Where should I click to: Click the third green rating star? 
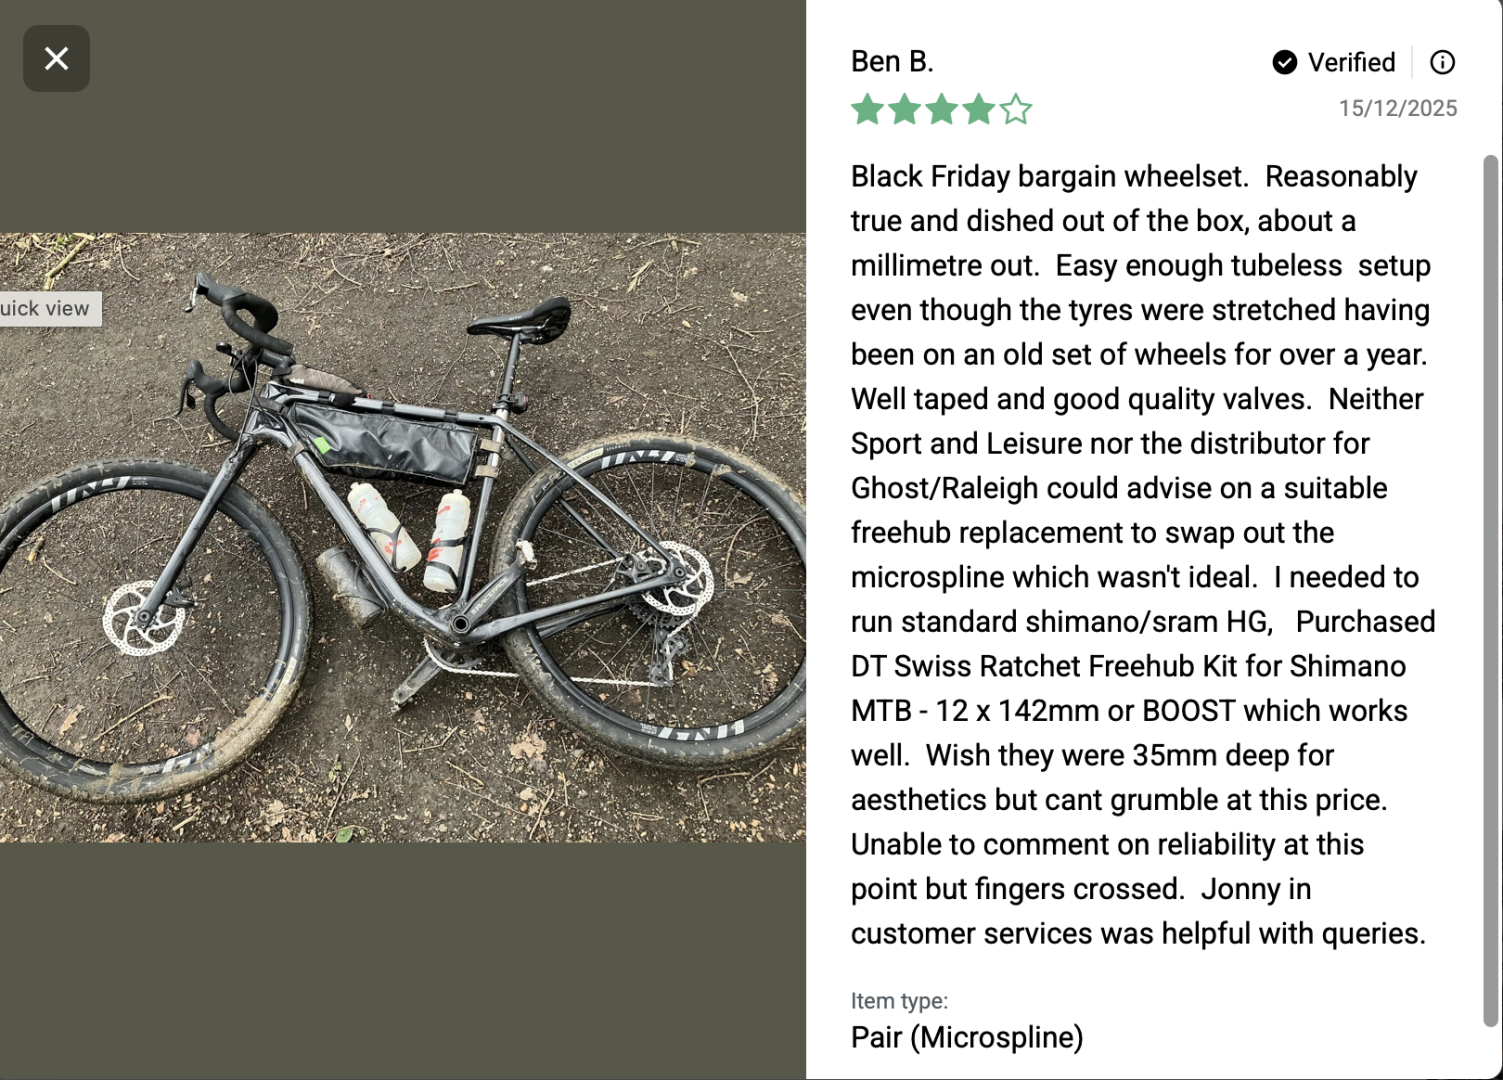pyautogui.click(x=942, y=109)
